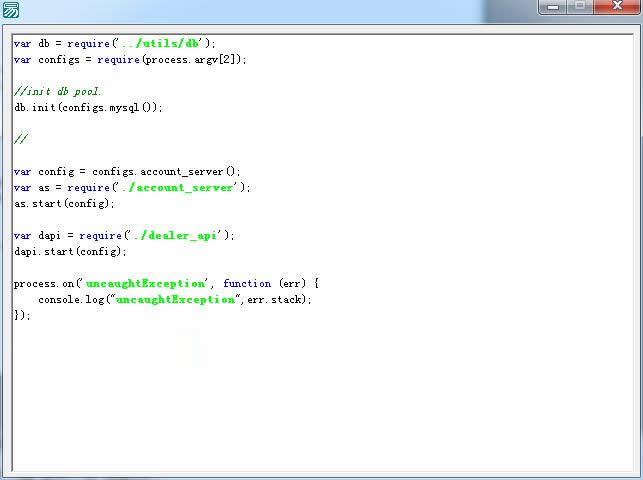Click the as.start(config); line
The width and height of the screenshot is (643, 480).
tap(64, 203)
